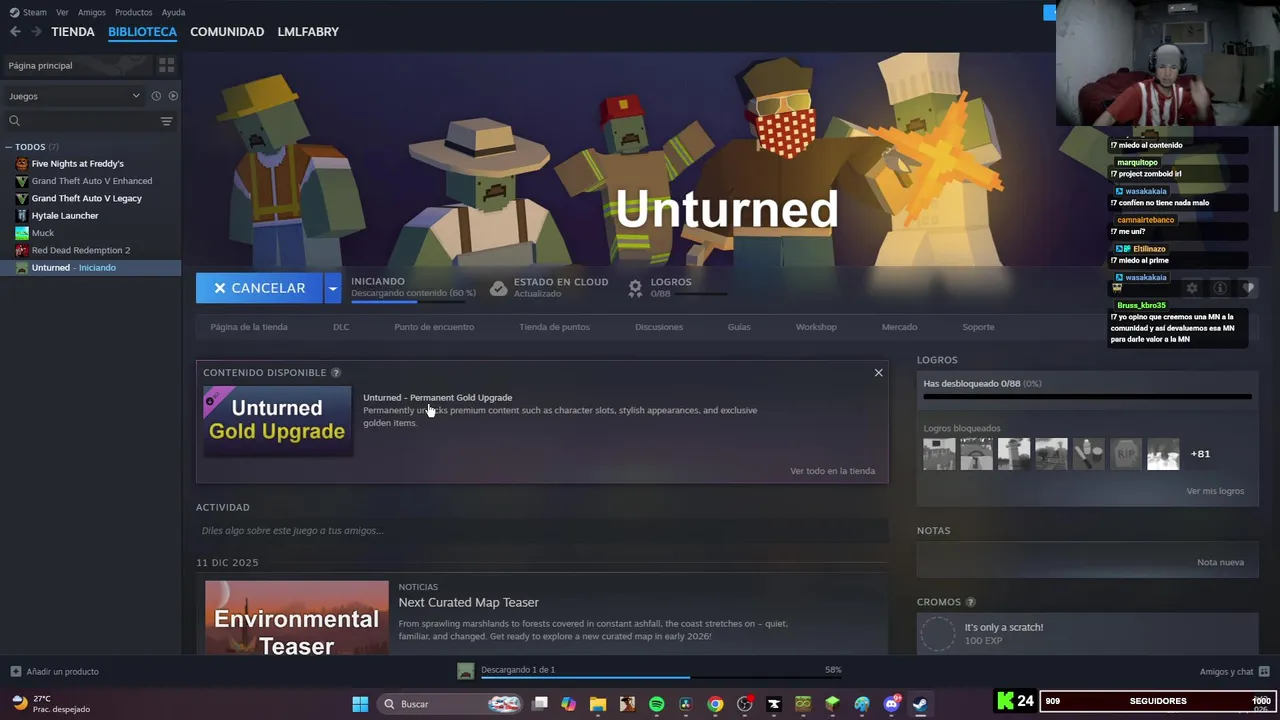Click the weather widget

50,704
